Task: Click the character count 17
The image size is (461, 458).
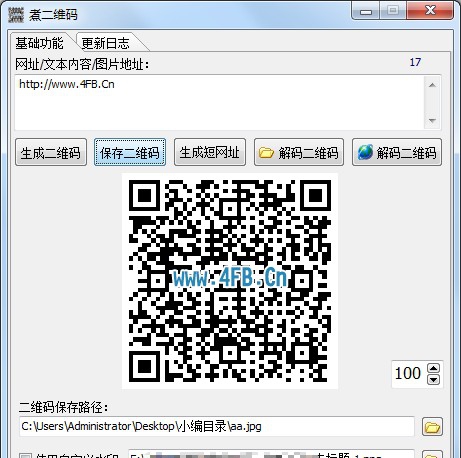Action: 415,62
